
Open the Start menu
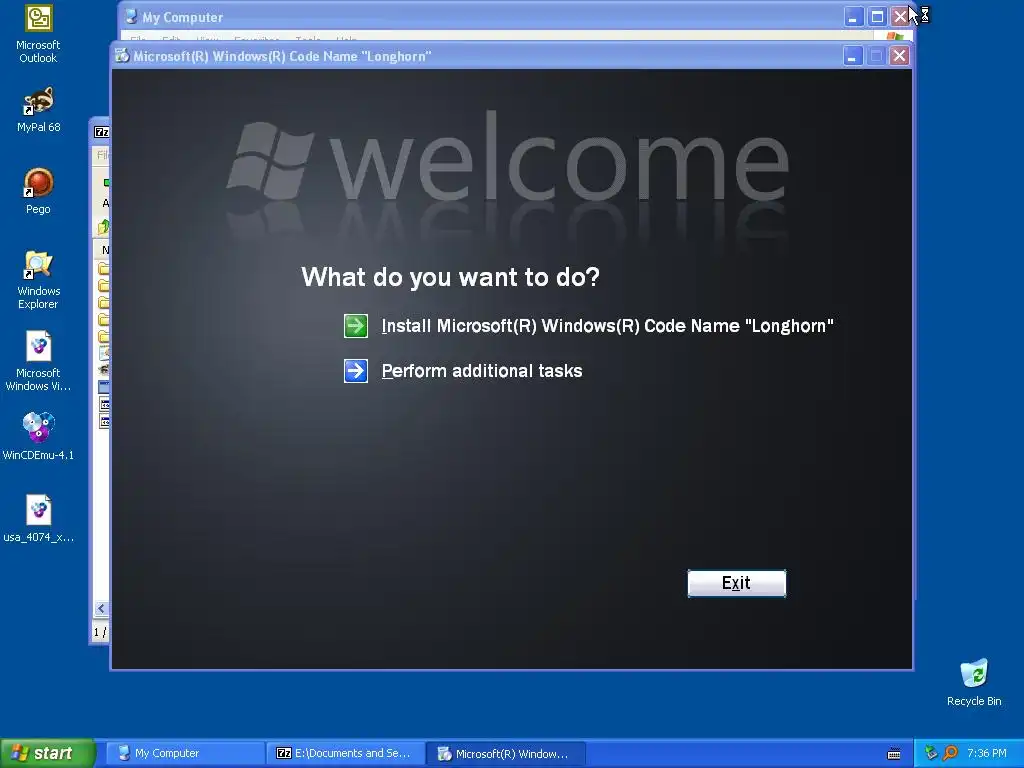pyautogui.click(x=48, y=753)
